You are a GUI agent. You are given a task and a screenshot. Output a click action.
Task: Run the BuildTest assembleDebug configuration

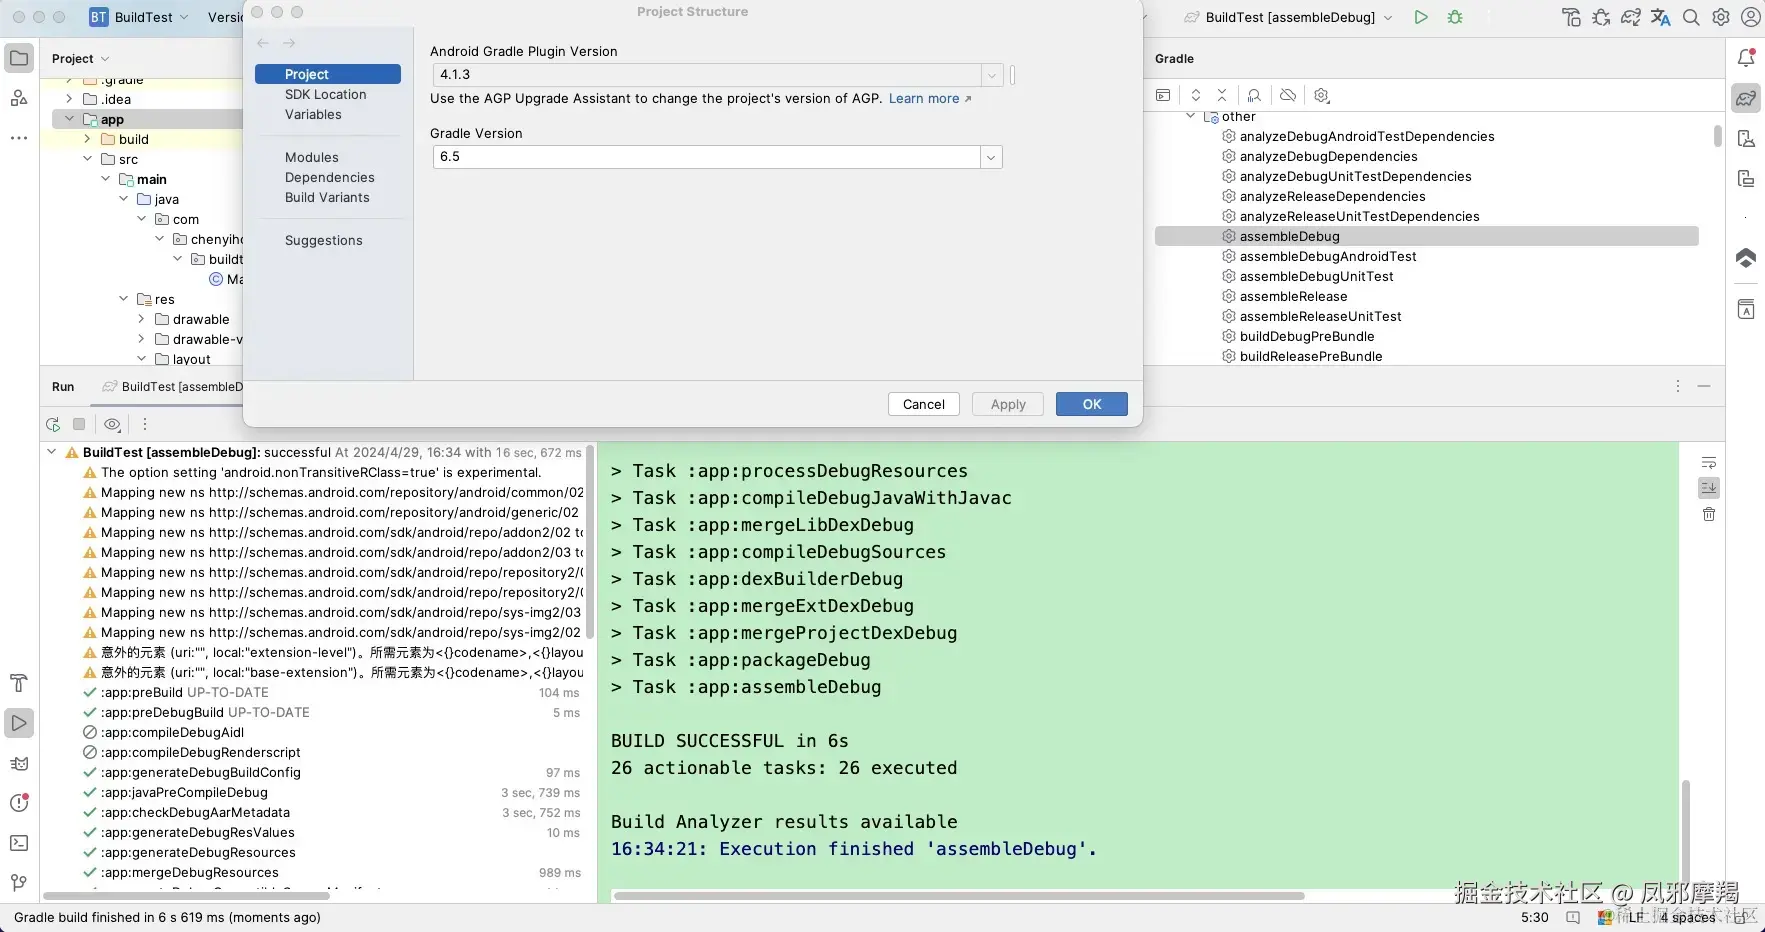tap(1420, 17)
